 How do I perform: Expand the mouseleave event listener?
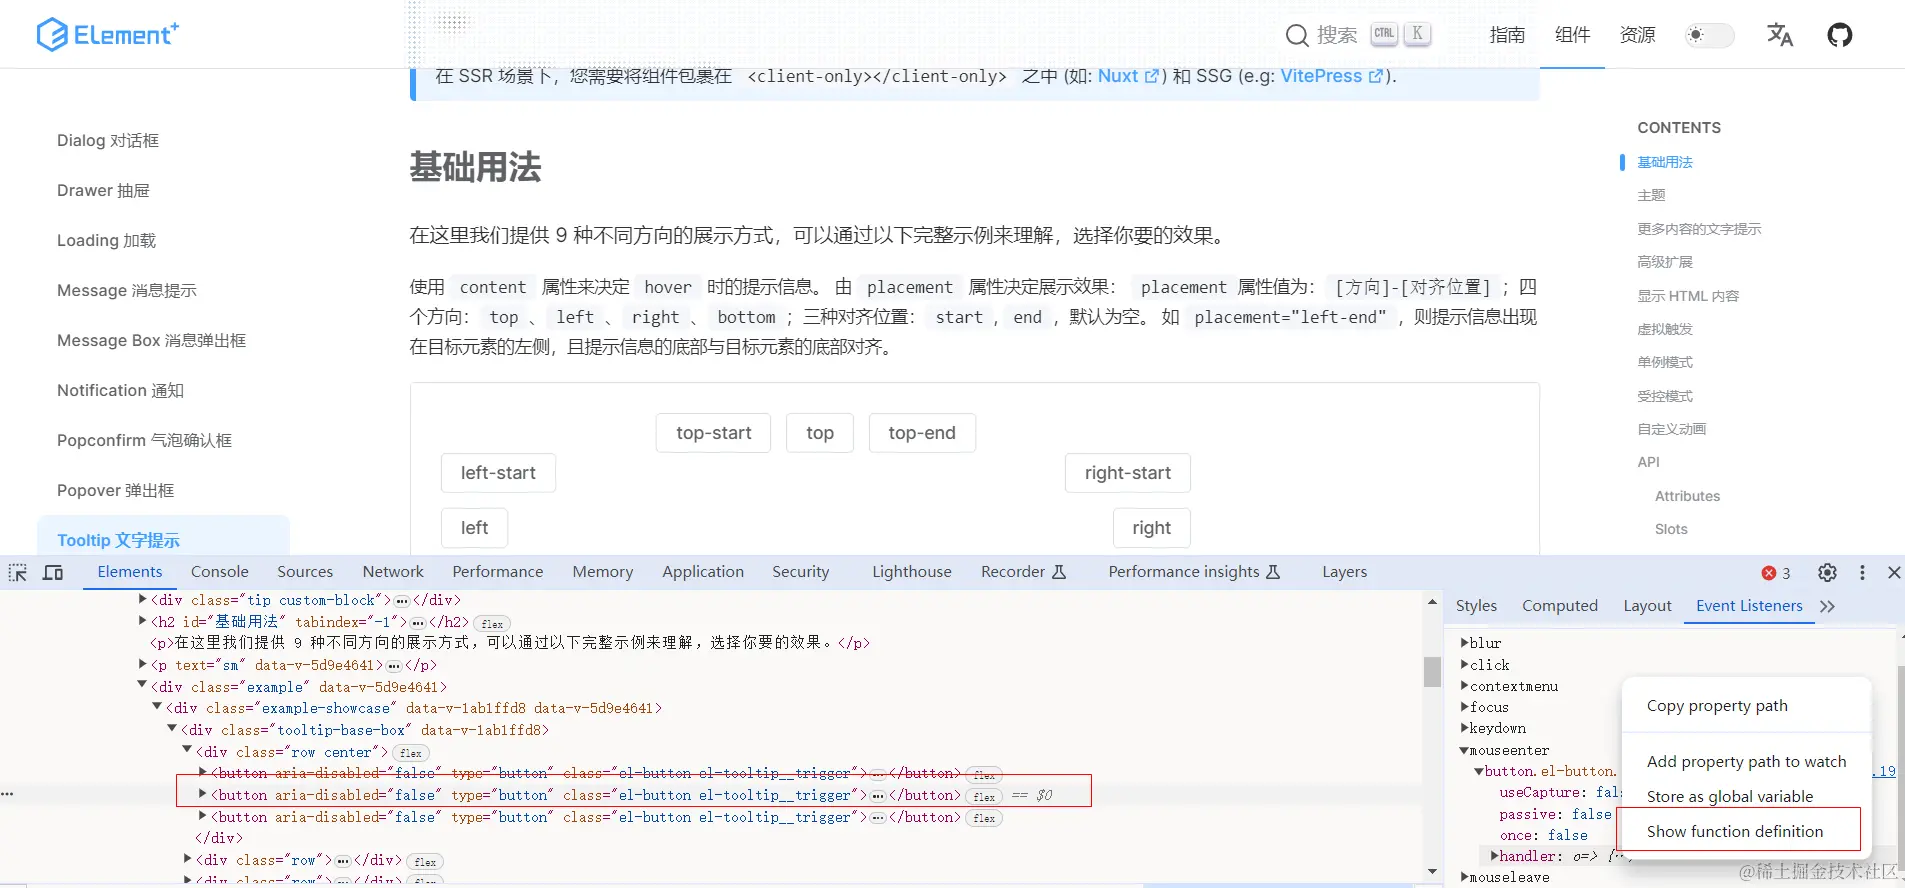(x=1465, y=877)
